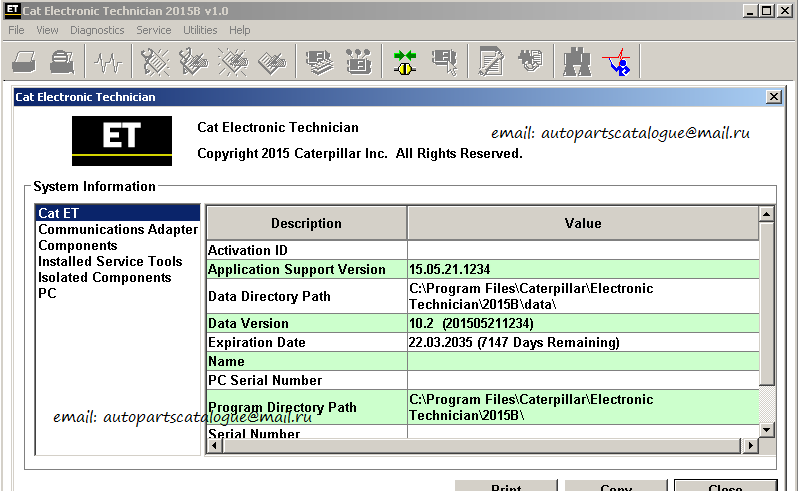
Task: Click the Data Directory Path label
Action: tap(269, 296)
